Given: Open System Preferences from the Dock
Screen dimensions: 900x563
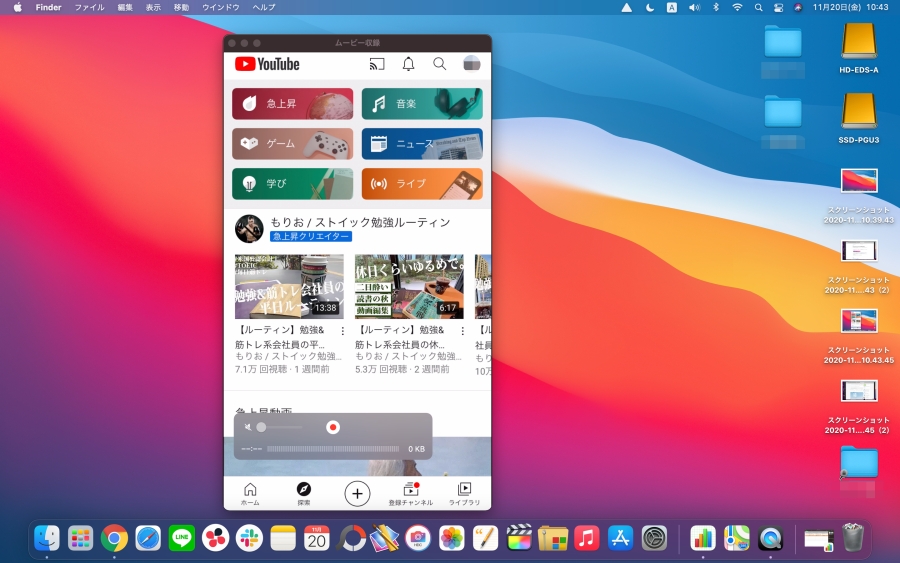Looking at the screenshot, I should coord(654,538).
